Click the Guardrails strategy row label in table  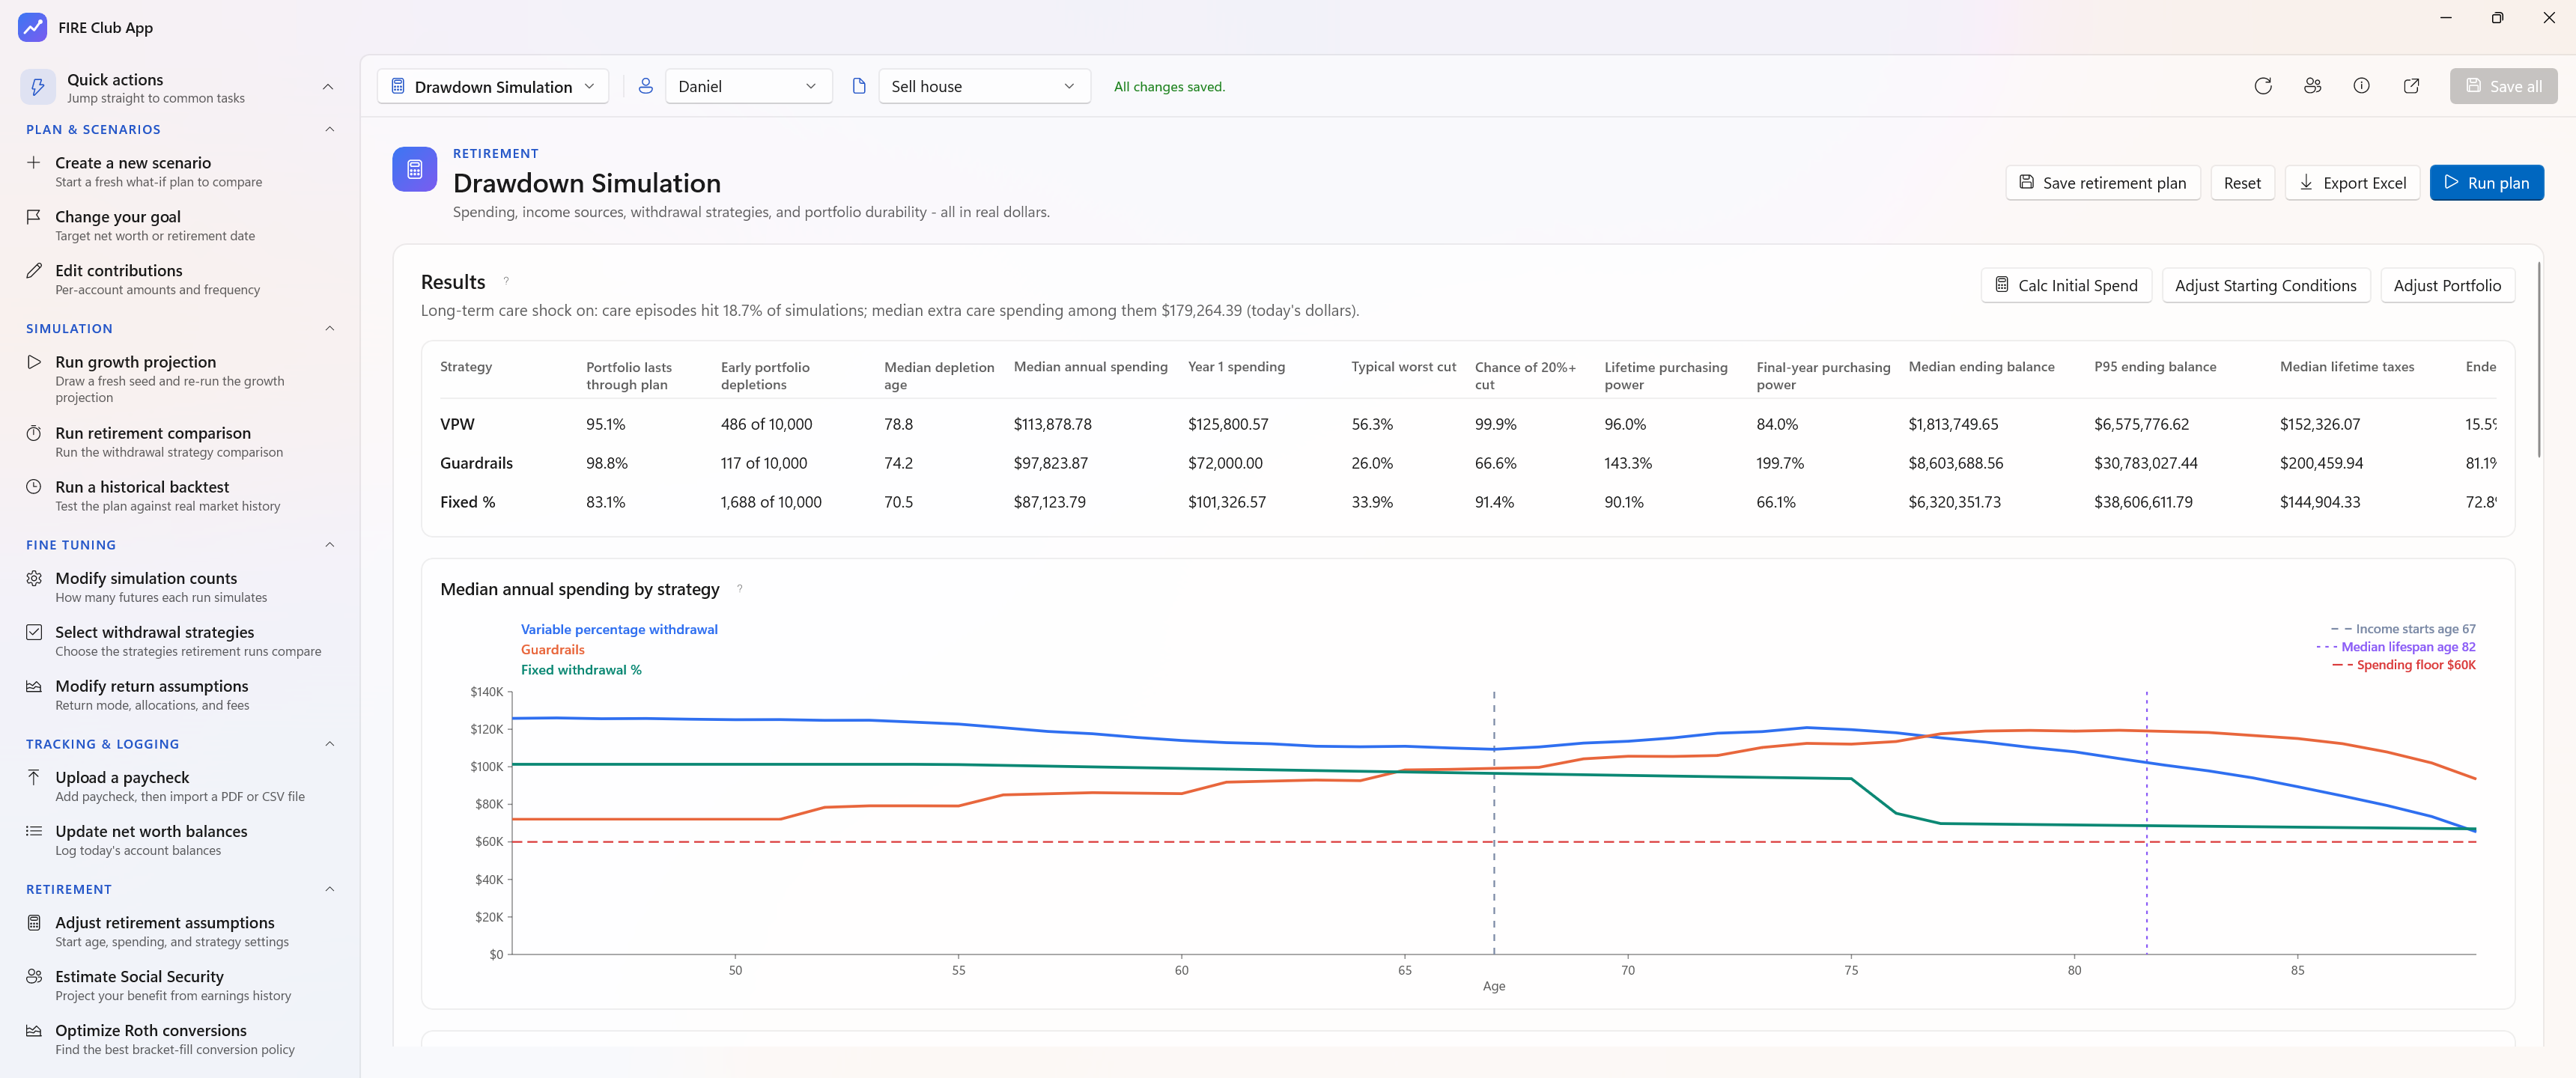click(x=476, y=463)
